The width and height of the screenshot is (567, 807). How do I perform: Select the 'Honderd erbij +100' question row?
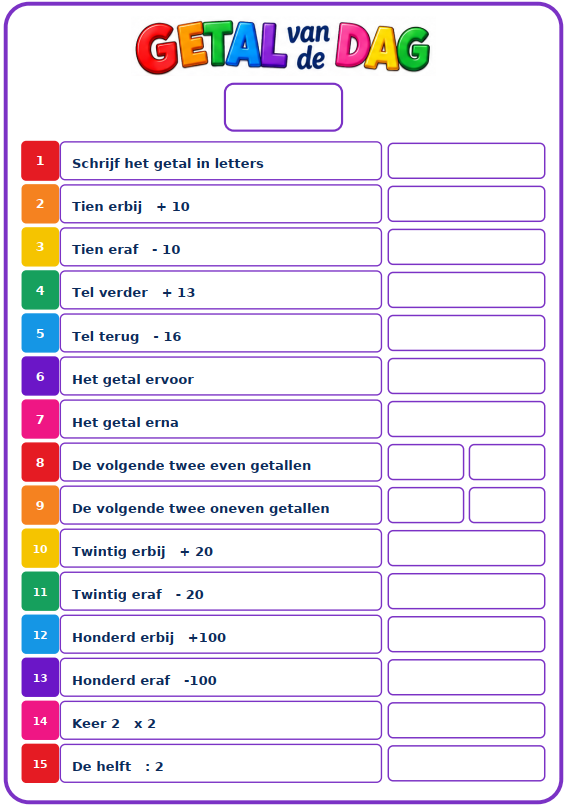(221, 635)
